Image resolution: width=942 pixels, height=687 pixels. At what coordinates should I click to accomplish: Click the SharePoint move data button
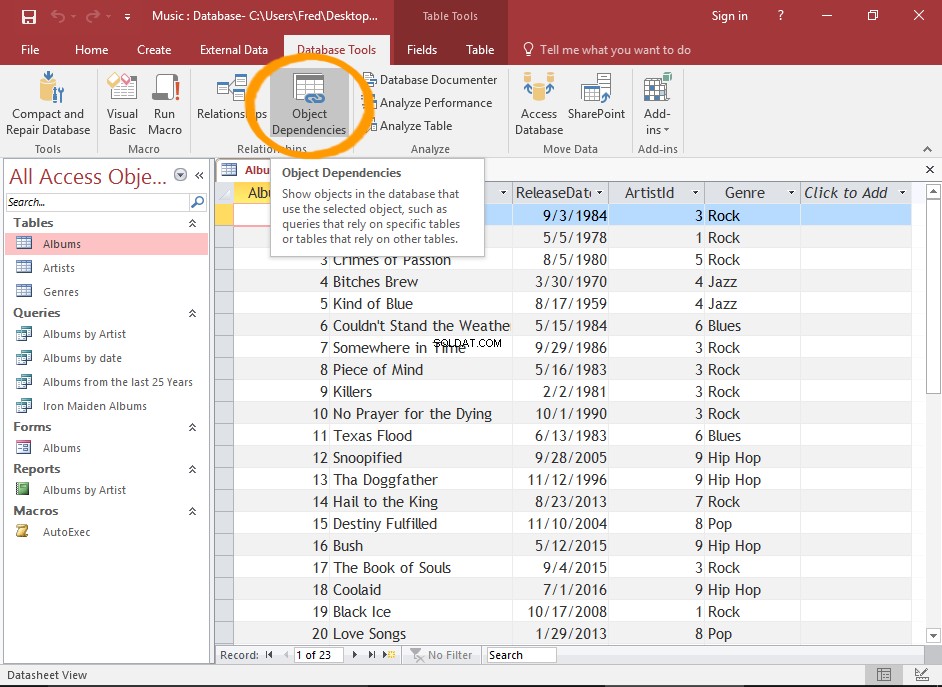[596, 98]
